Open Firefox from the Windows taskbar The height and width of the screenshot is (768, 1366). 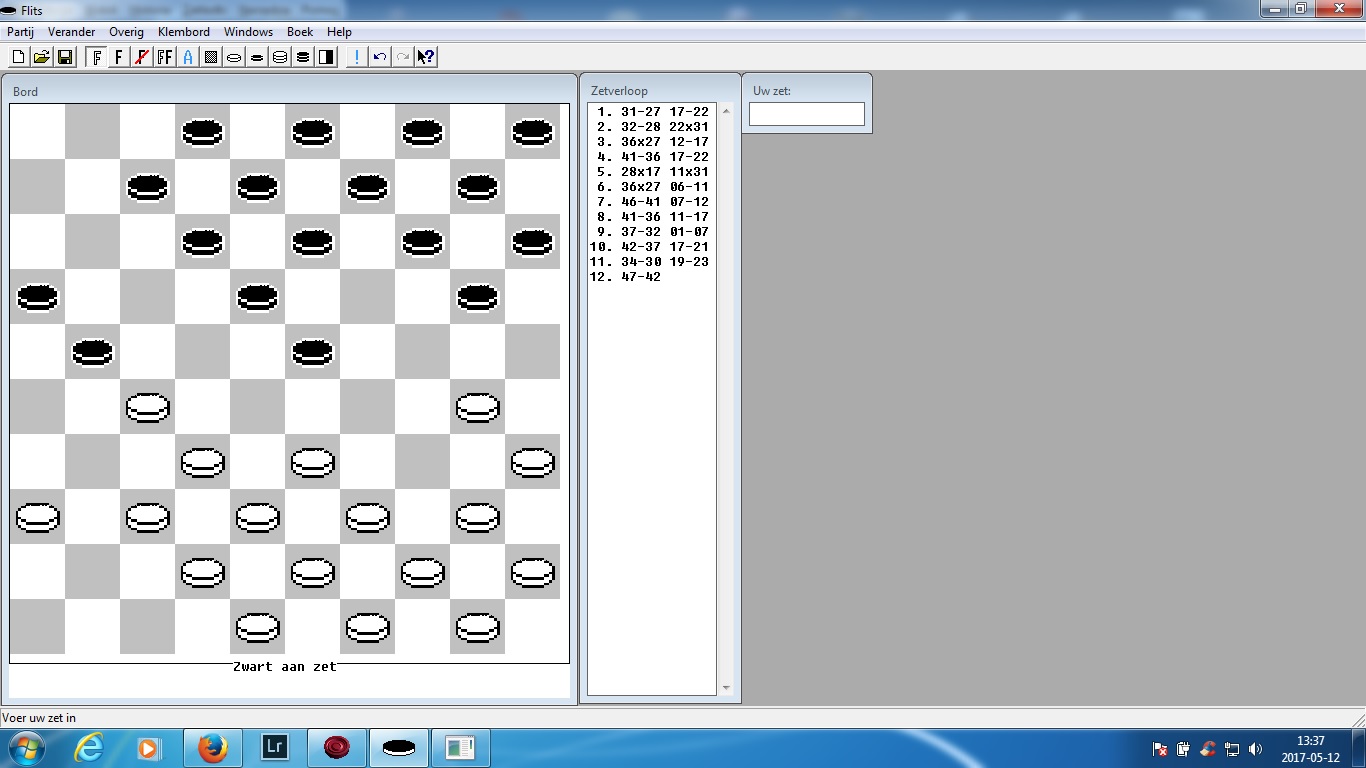212,747
